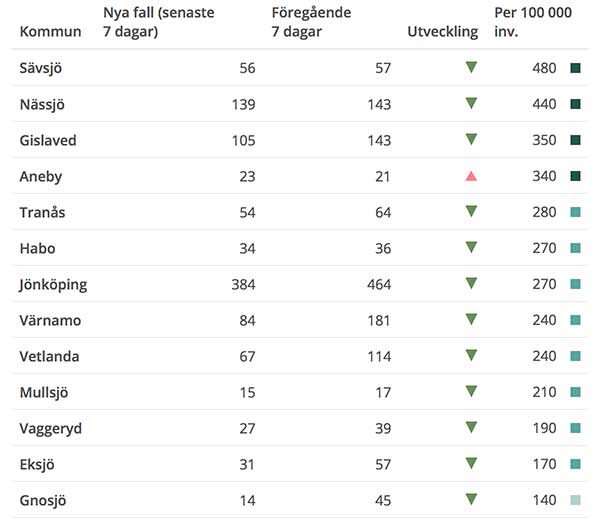607x528 pixels.
Task: Sort by Föregående 7 dagar column header
Action: (311, 22)
